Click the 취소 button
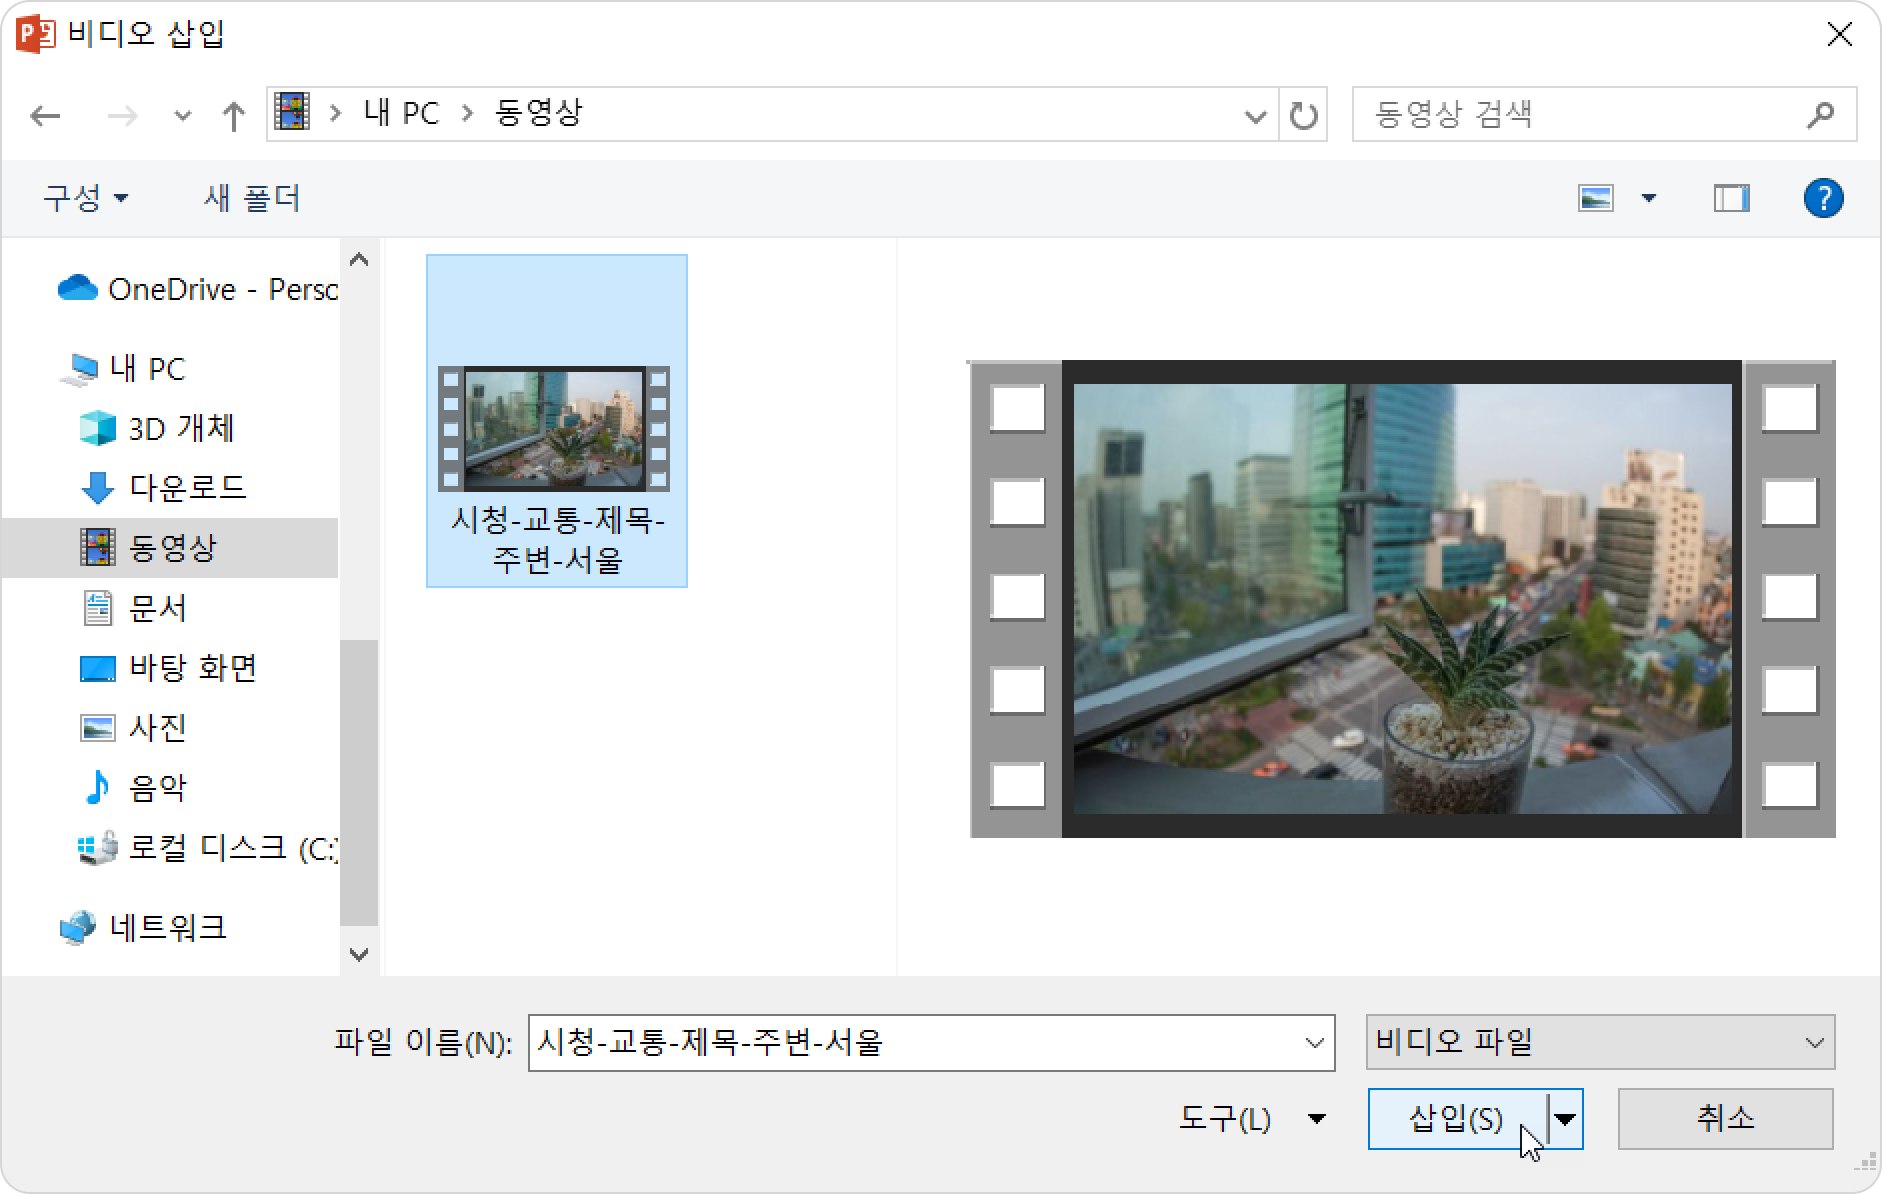 (x=1725, y=1119)
